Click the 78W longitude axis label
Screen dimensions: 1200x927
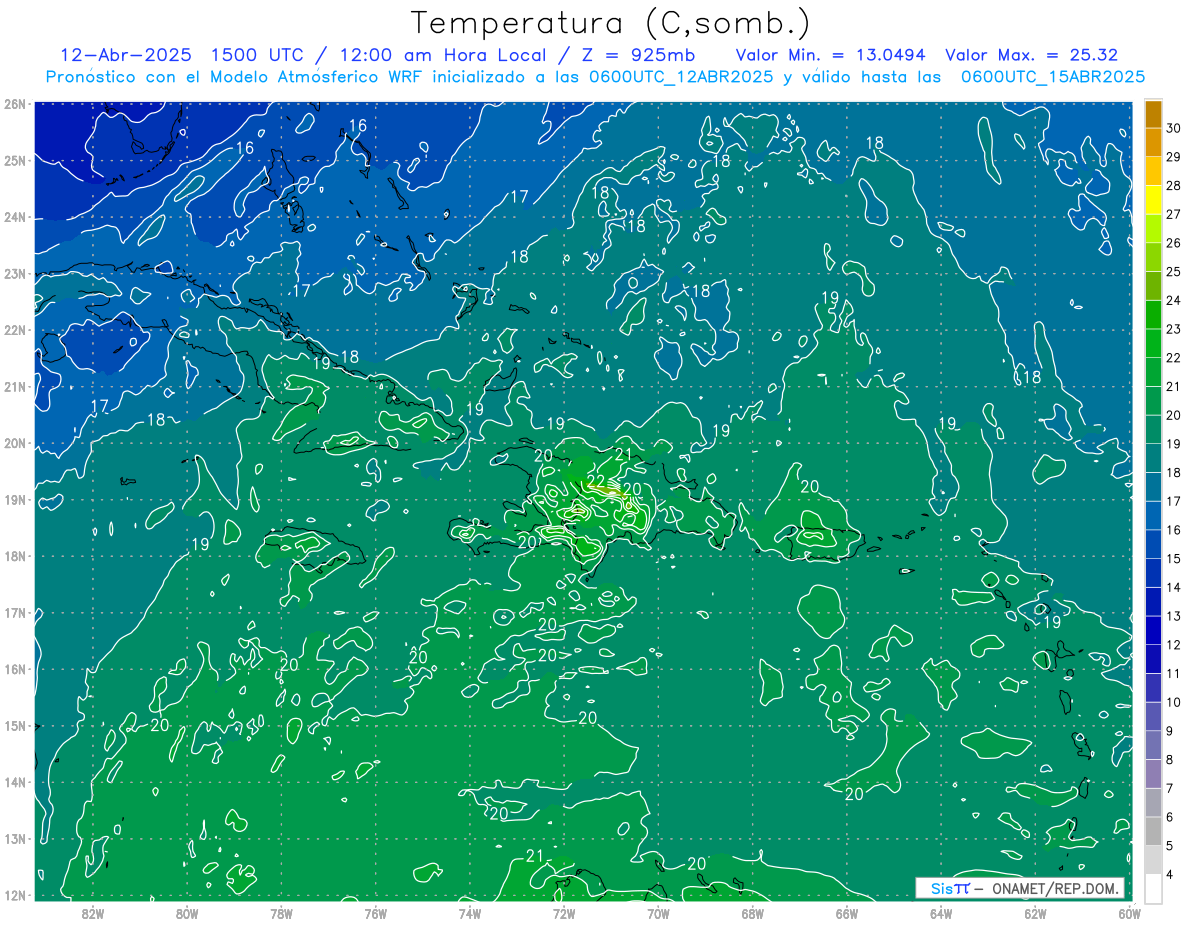pos(281,913)
